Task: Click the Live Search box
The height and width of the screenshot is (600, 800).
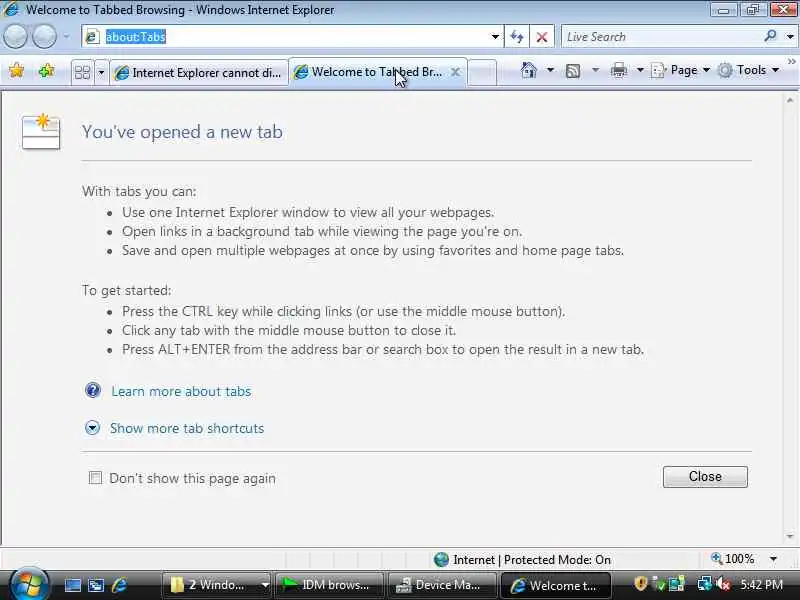Action: point(661,37)
